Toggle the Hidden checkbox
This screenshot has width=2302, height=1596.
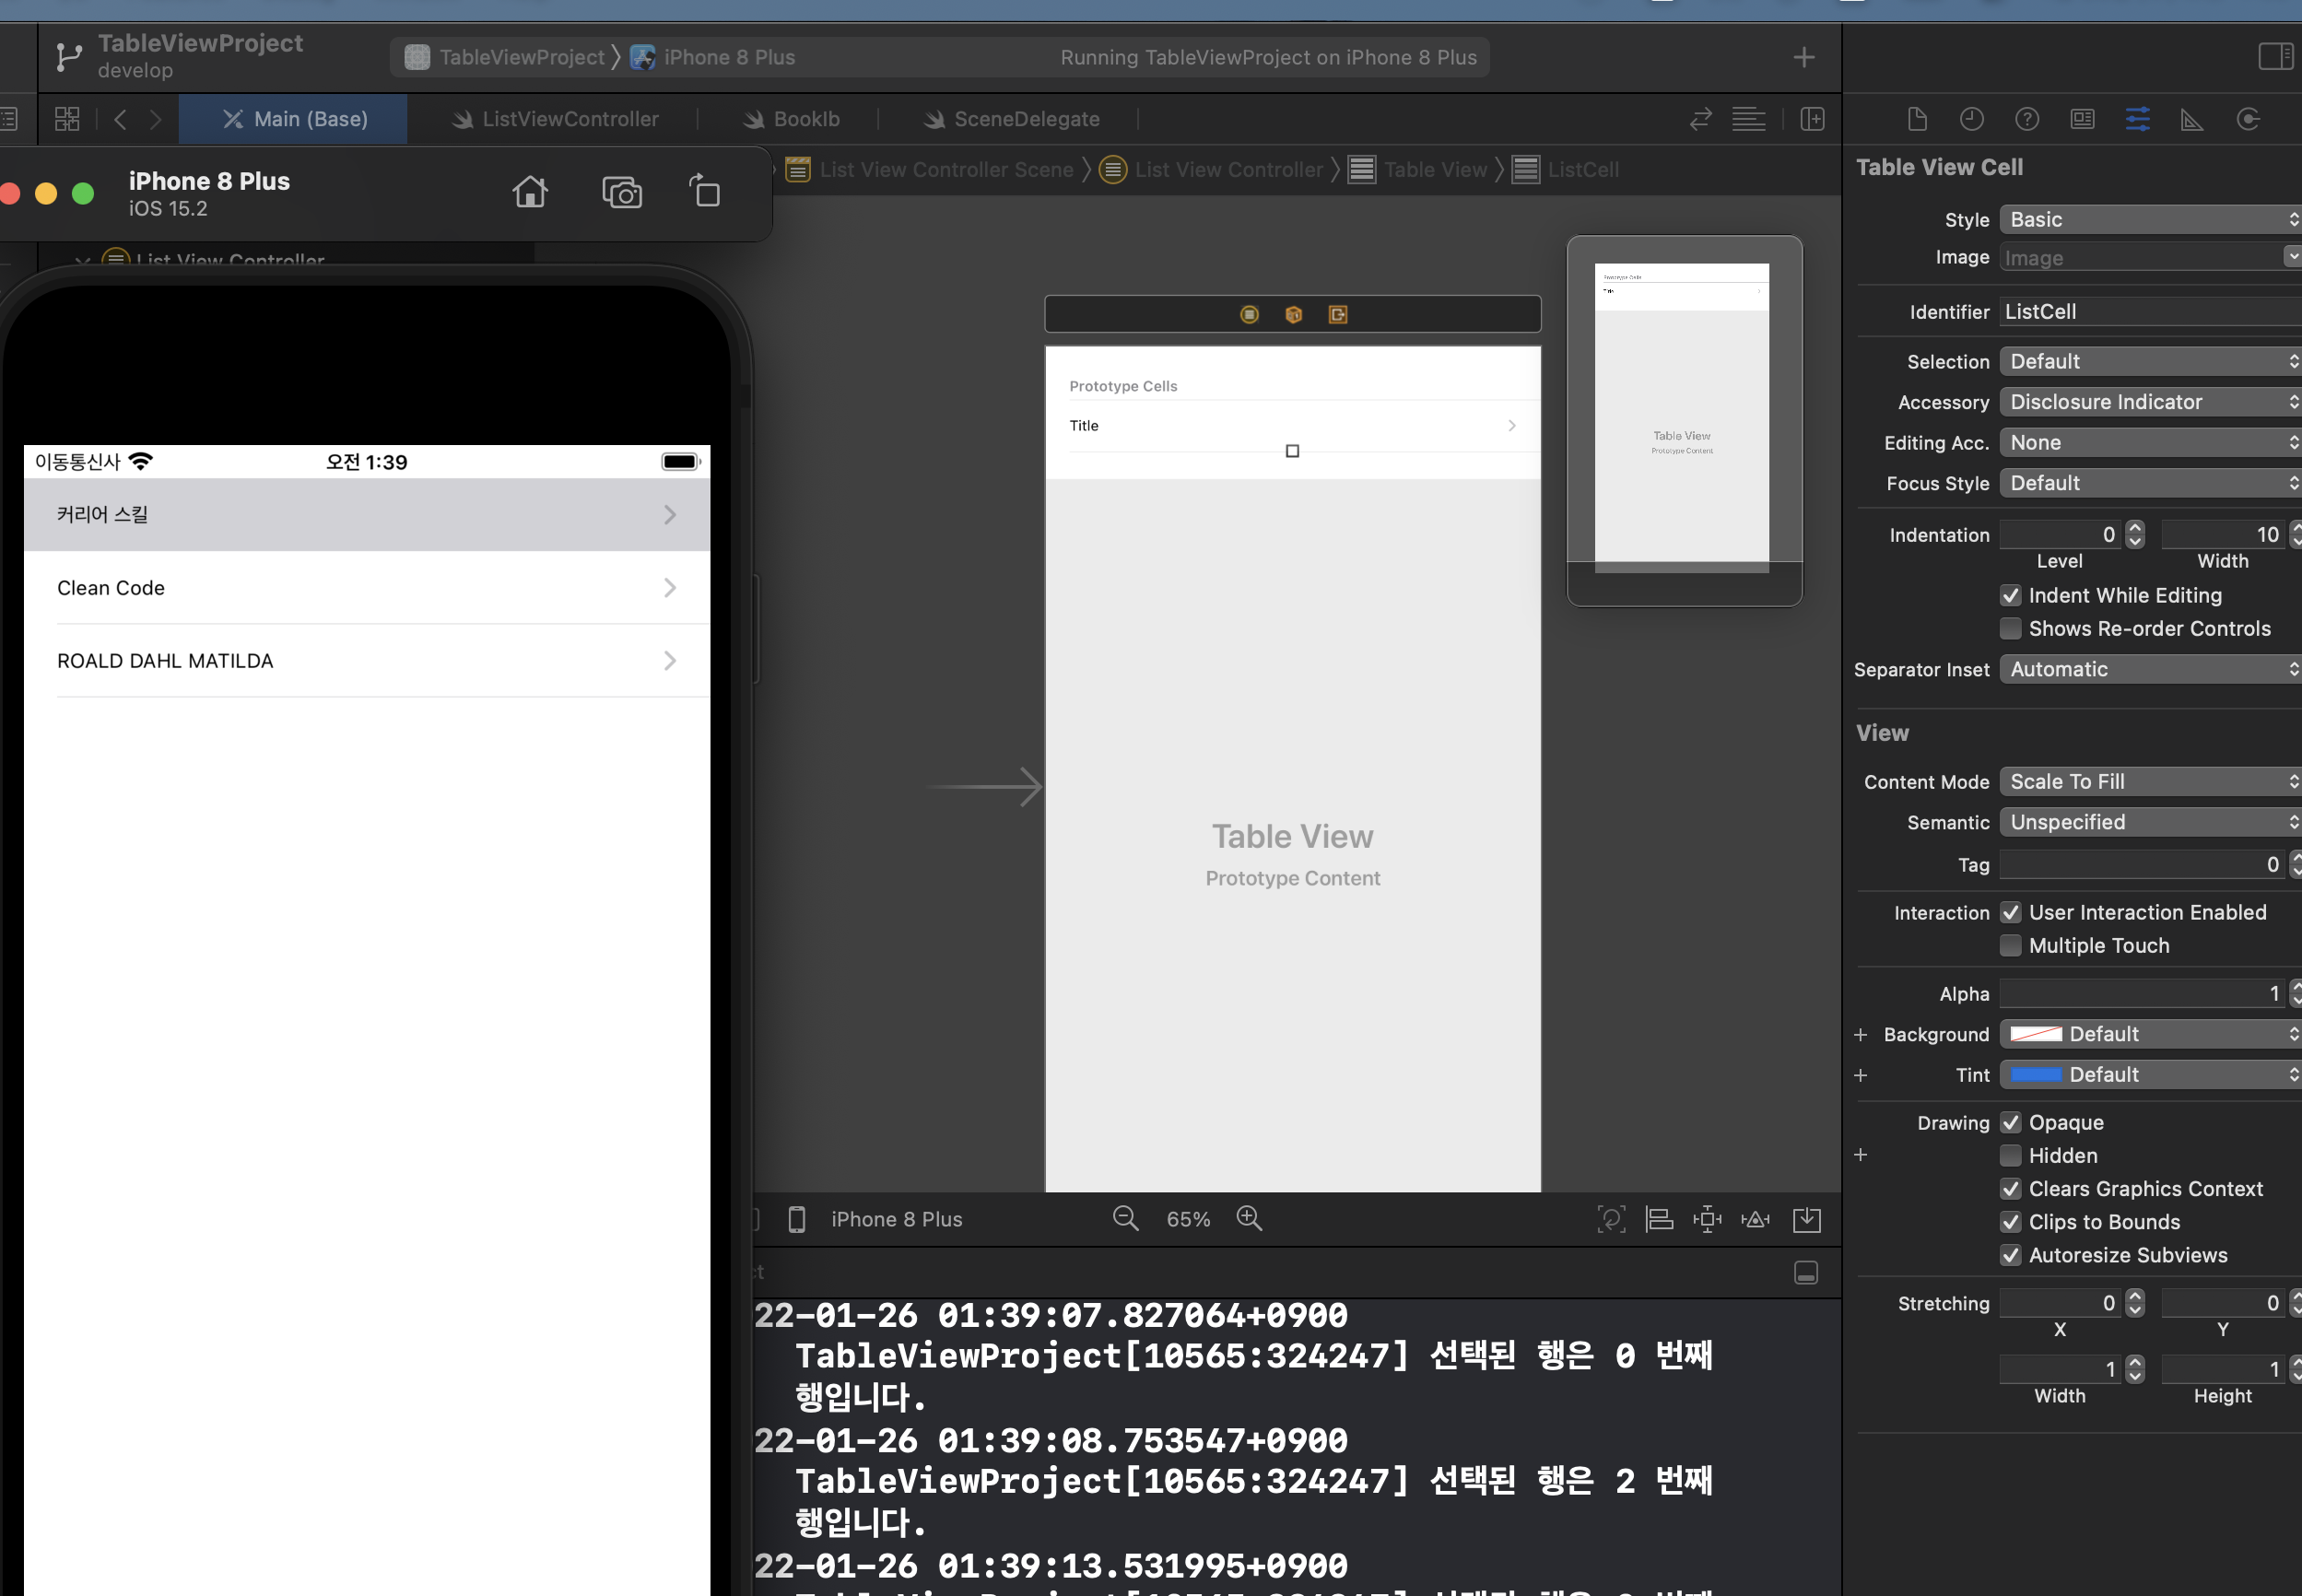point(2010,1155)
